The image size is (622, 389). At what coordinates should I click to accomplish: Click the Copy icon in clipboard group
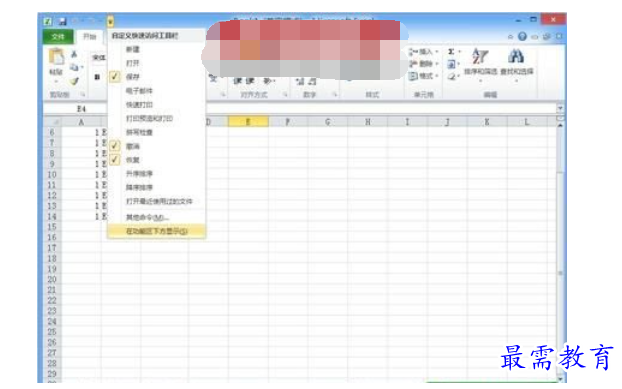(x=74, y=68)
